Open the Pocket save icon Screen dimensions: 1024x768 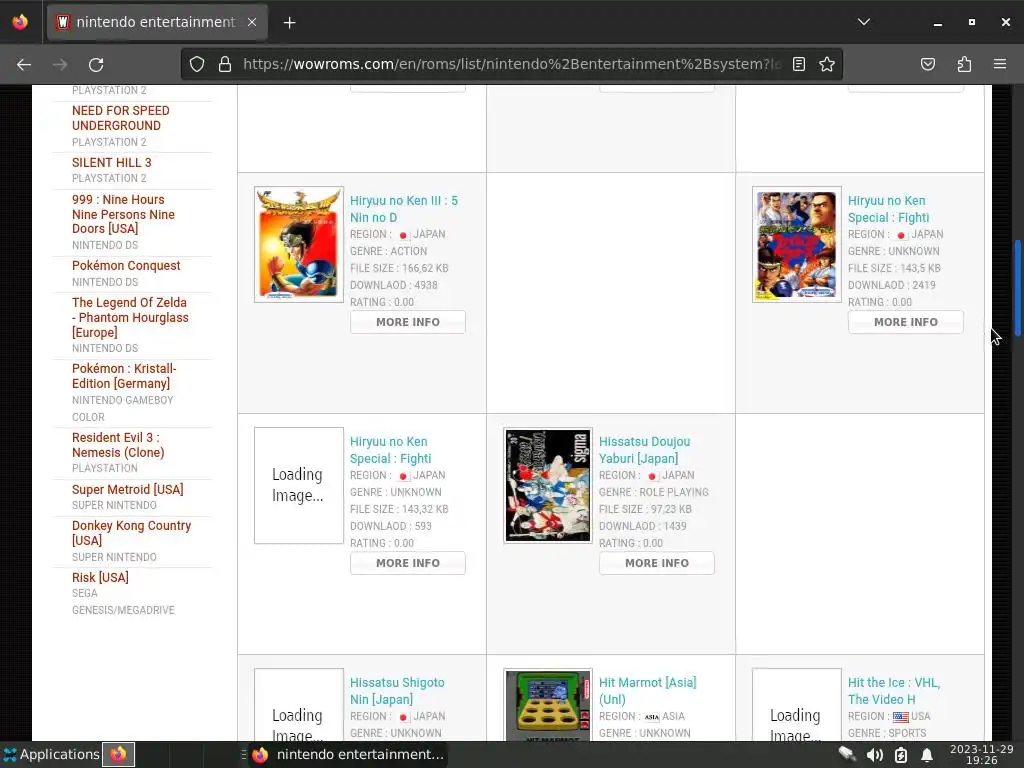(927, 64)
